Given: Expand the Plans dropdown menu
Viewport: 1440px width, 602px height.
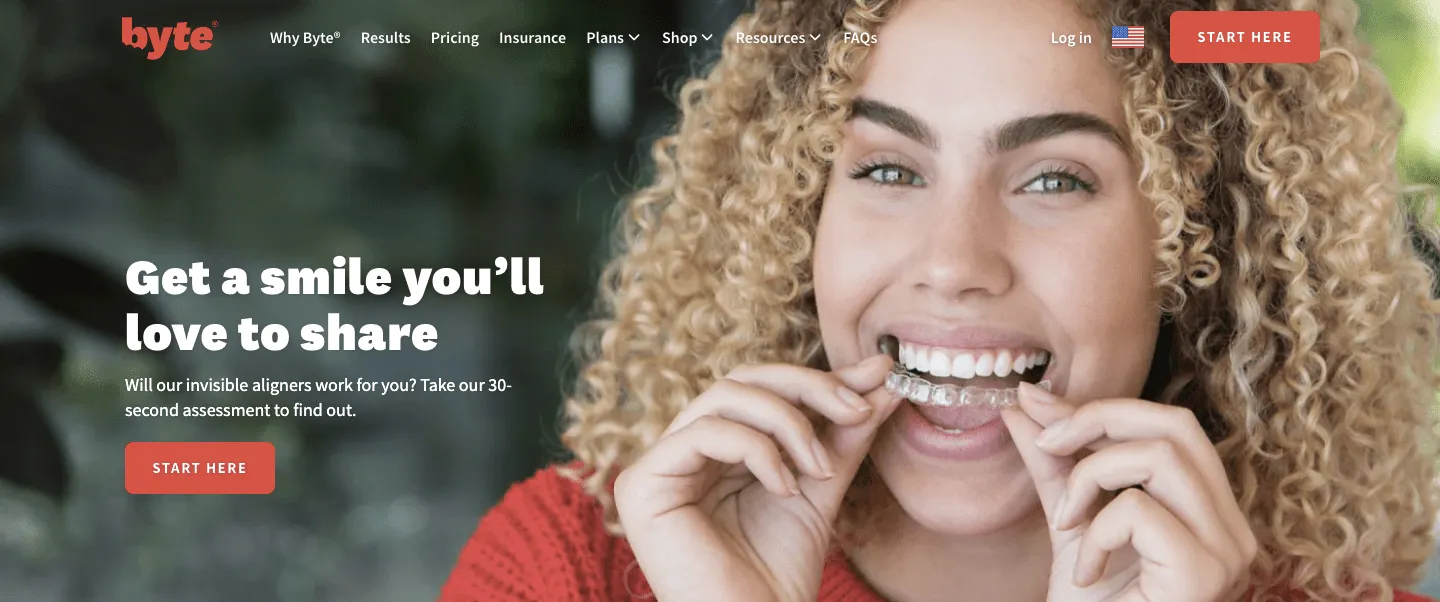Looking at the screenshot, I should 613,38.
